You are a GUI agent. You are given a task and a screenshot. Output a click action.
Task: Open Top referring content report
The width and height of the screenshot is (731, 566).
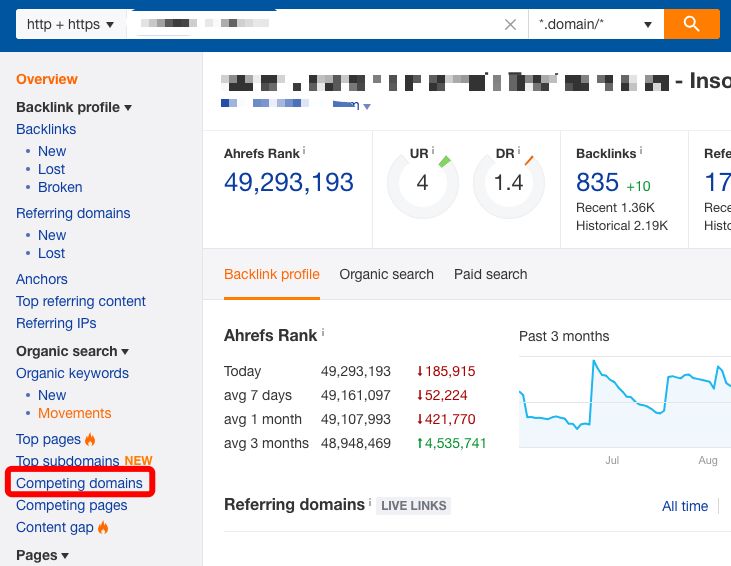81,301
